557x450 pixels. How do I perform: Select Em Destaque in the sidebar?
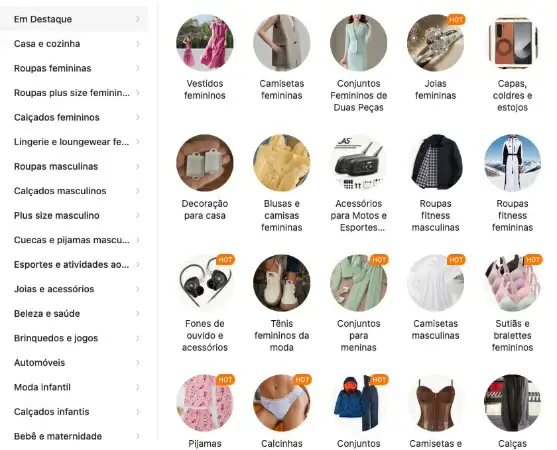click(x=74, y=19)
